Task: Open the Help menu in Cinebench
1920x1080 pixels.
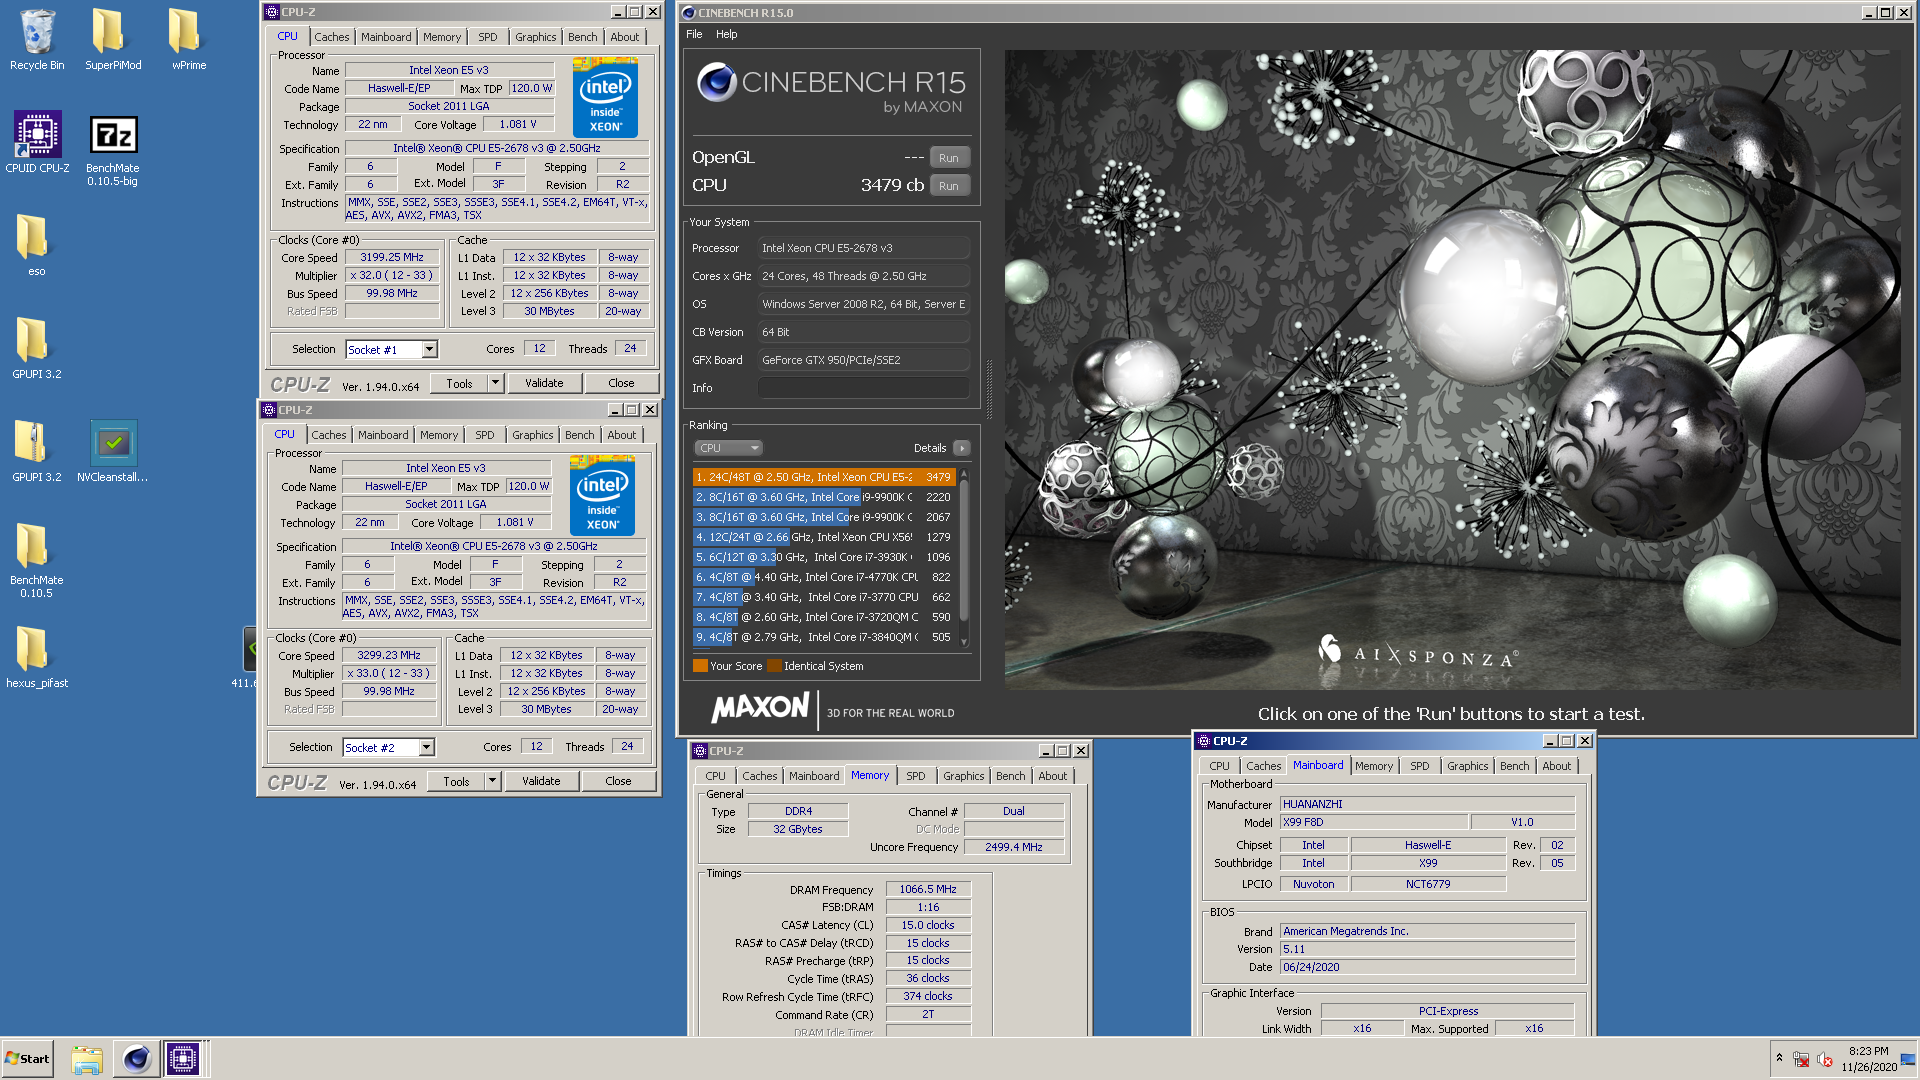Action: (x=726, y=34)
